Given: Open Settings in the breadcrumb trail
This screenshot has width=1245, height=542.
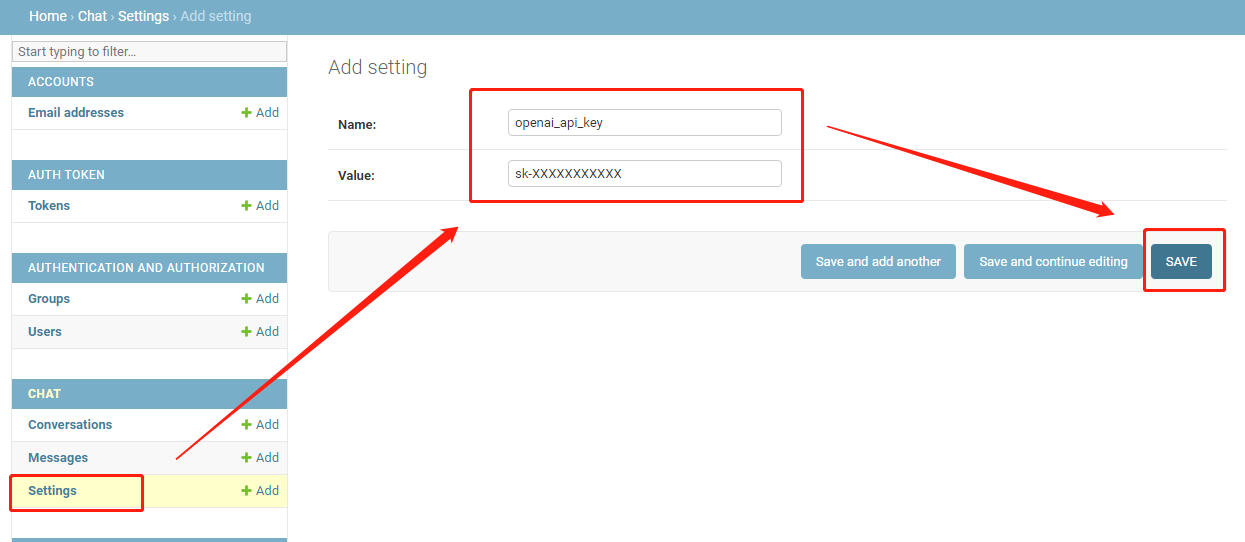Looking at the screenshot, I should coord(143,16).
